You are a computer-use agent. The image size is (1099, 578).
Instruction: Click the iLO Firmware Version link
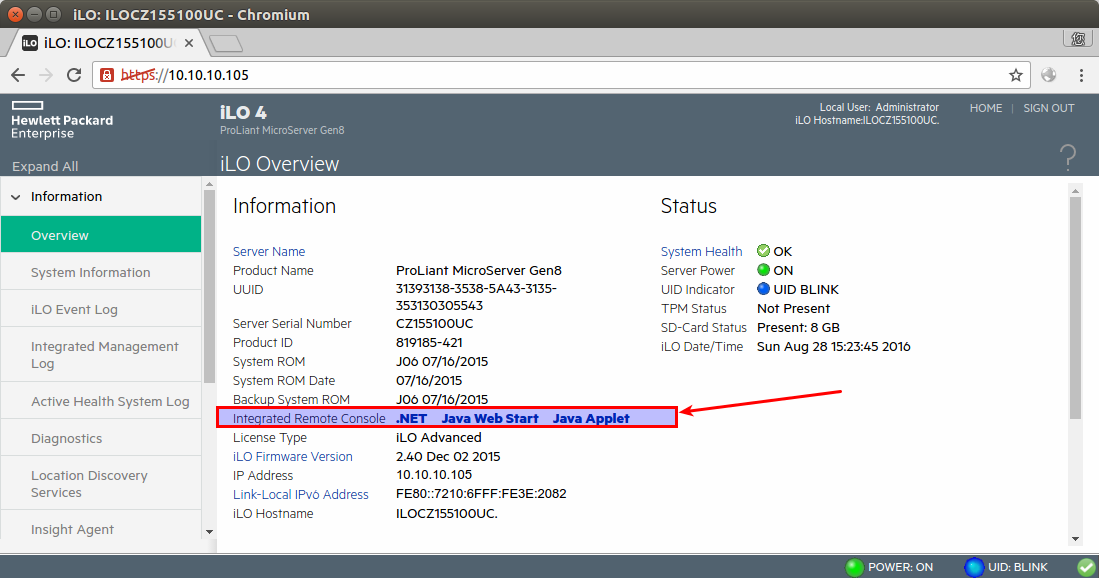click(292, 456)
